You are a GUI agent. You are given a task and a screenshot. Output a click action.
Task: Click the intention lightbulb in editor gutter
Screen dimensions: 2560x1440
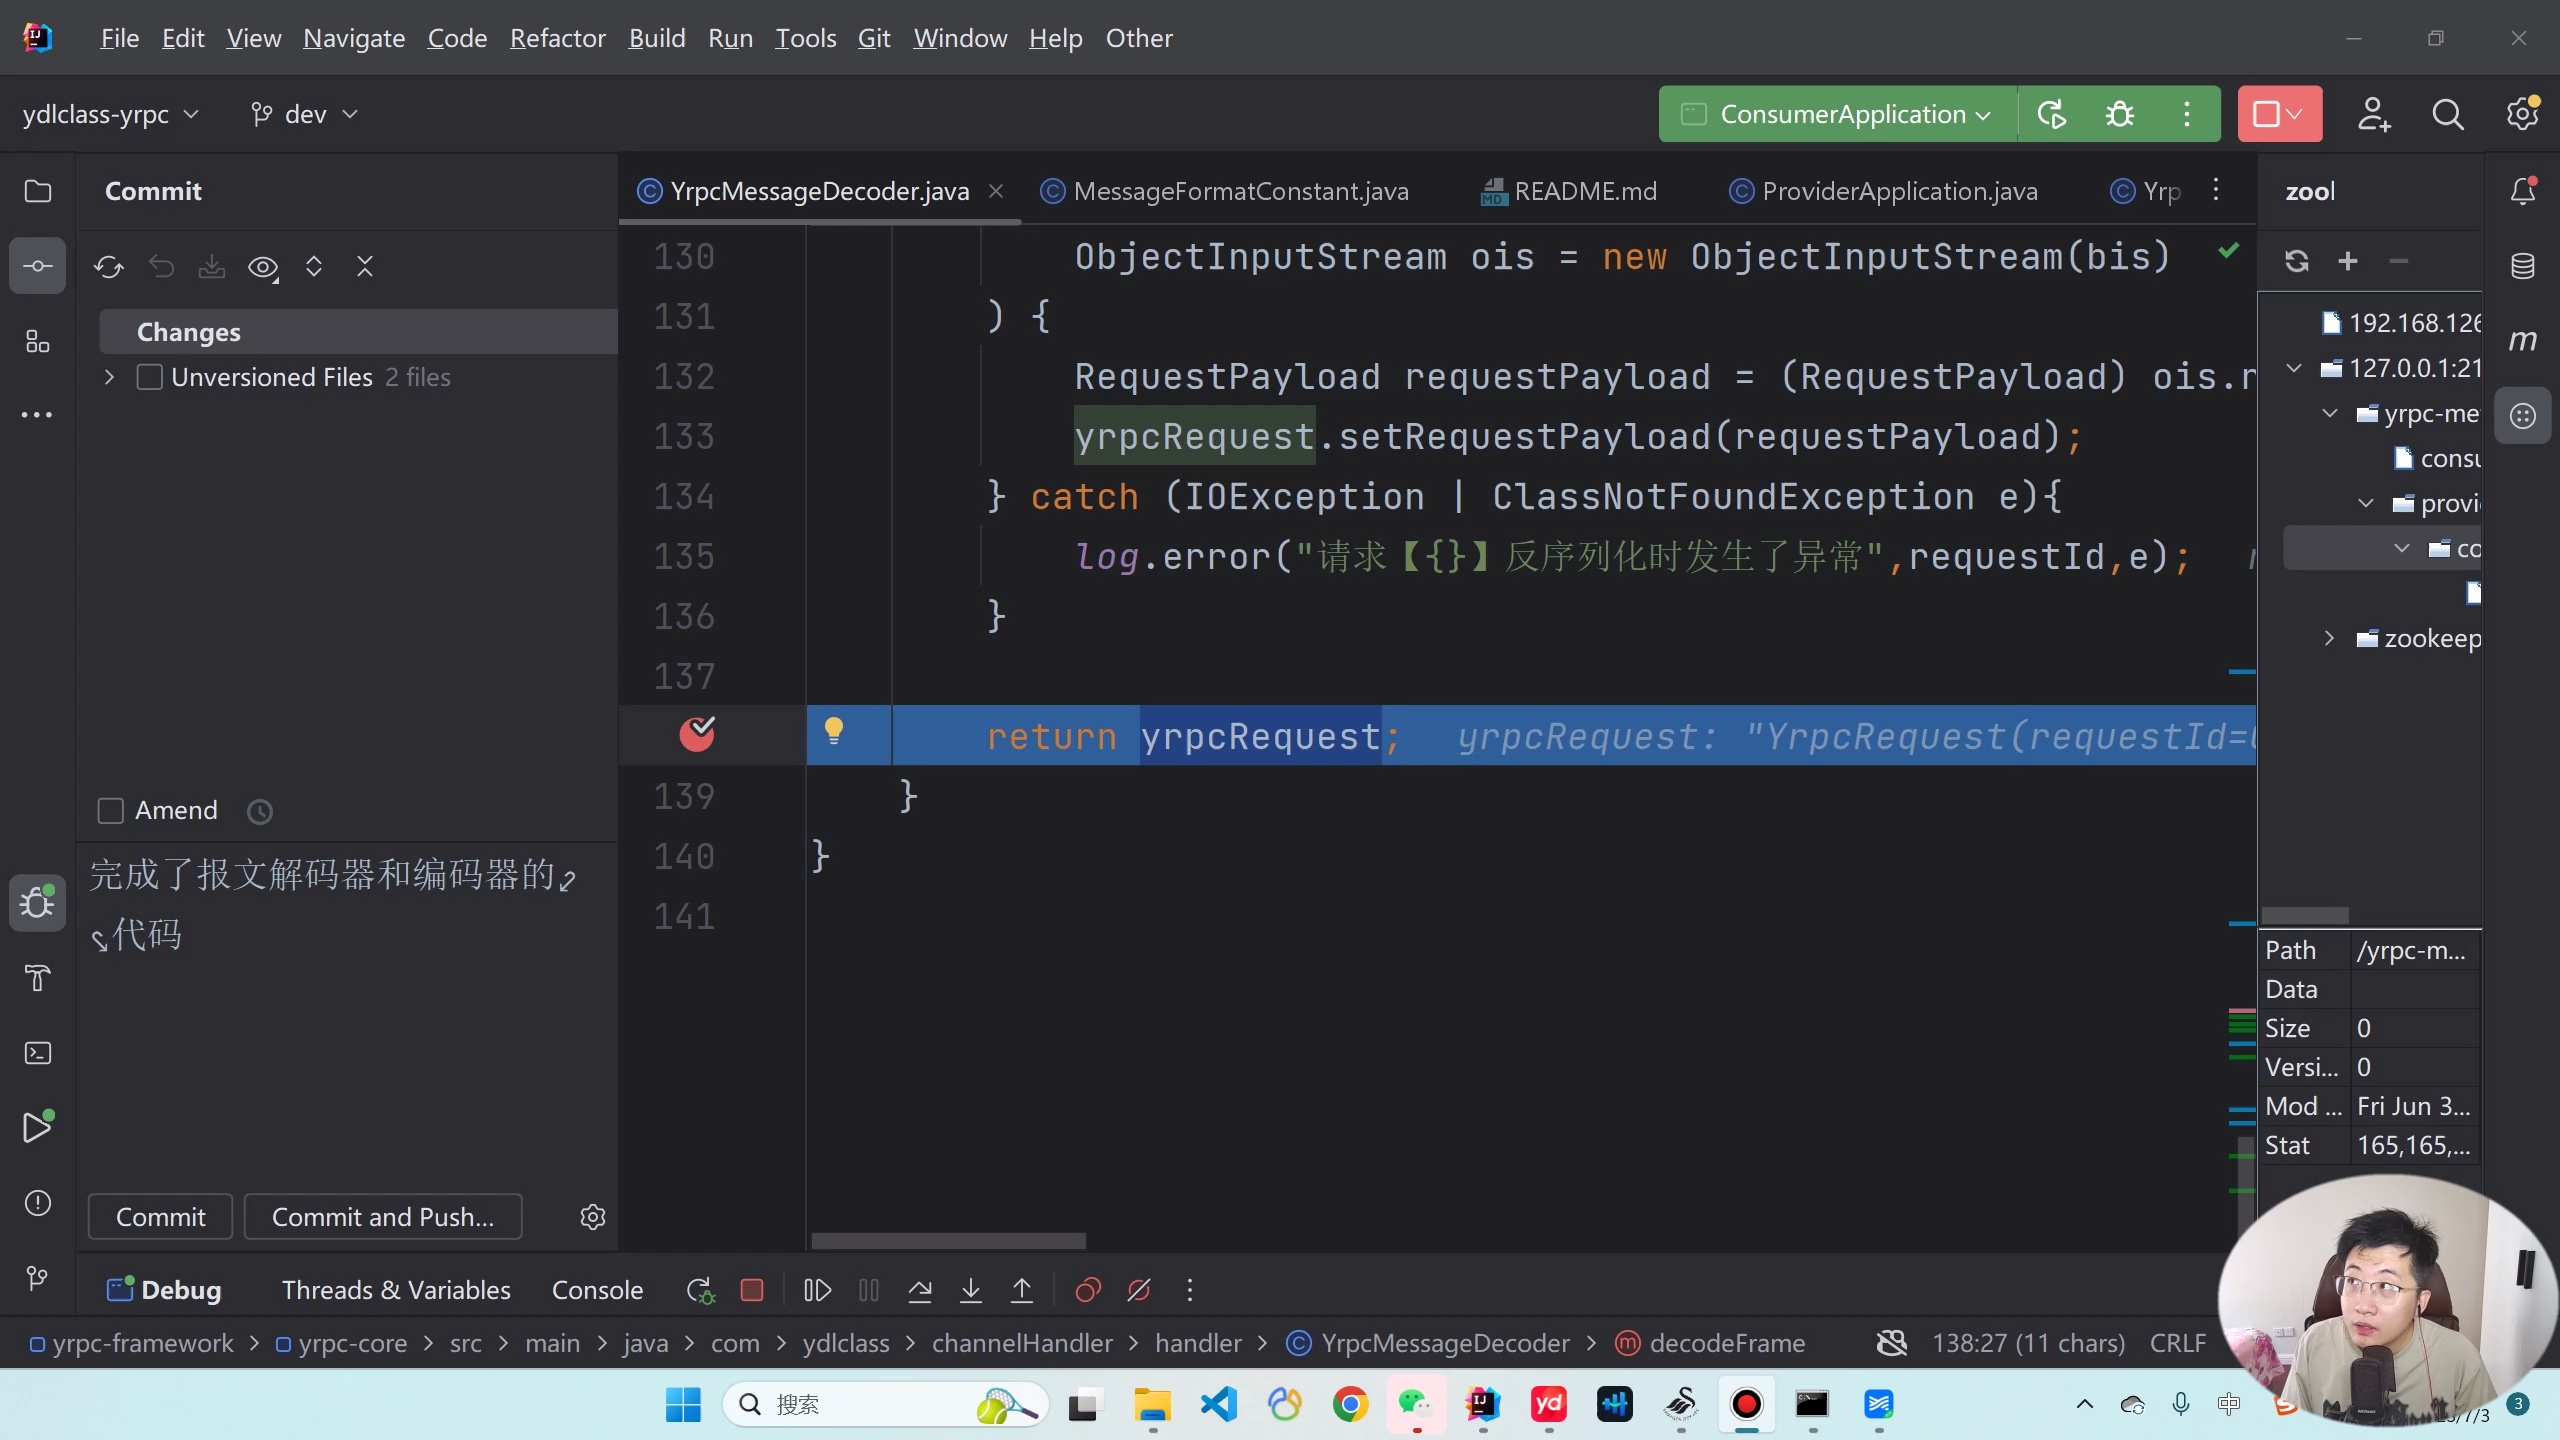(833, 731)
